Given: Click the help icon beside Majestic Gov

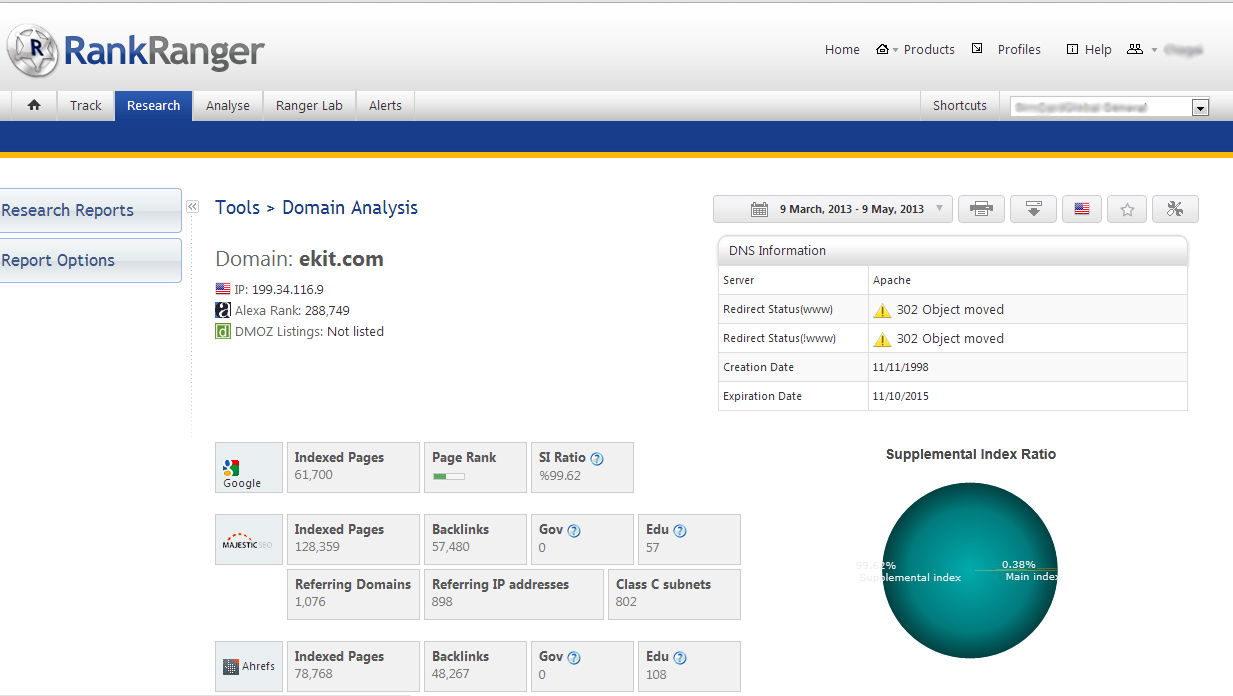Looking at the screenshot, I should [574, 531].
